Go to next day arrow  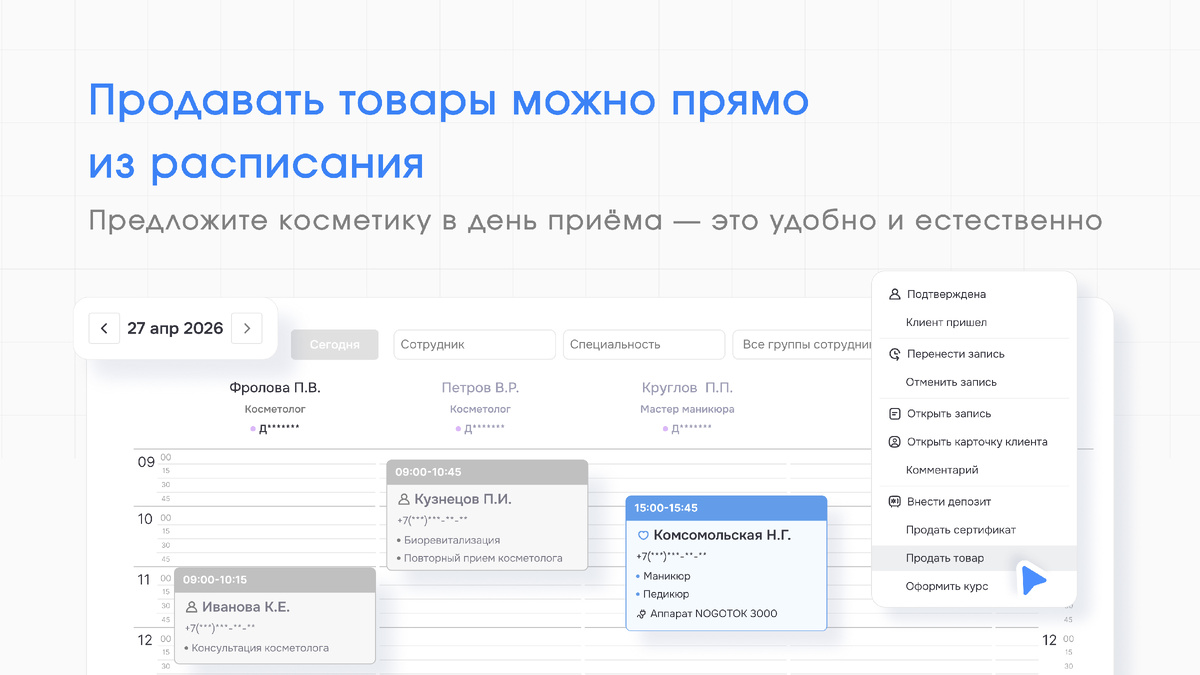click(247, 328)
